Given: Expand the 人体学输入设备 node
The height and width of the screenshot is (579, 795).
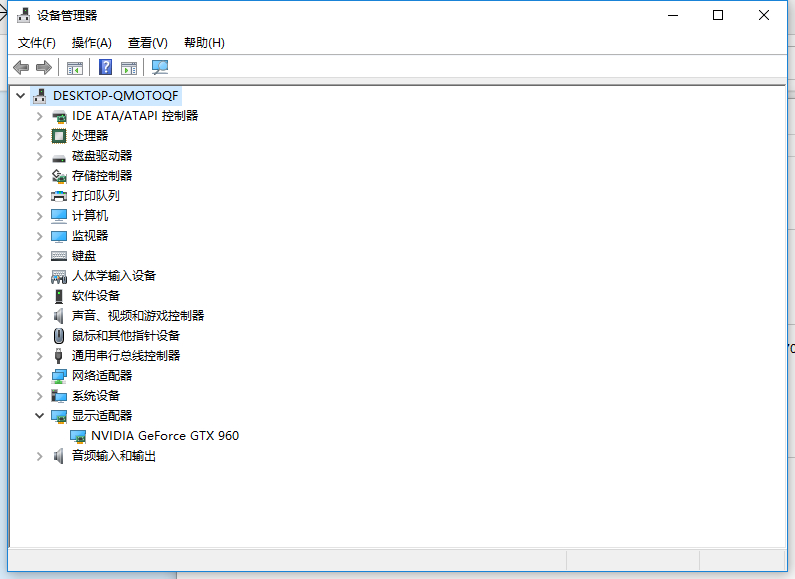Looking at the screenshot, I should pyautogui.click(x=40, y=276).
